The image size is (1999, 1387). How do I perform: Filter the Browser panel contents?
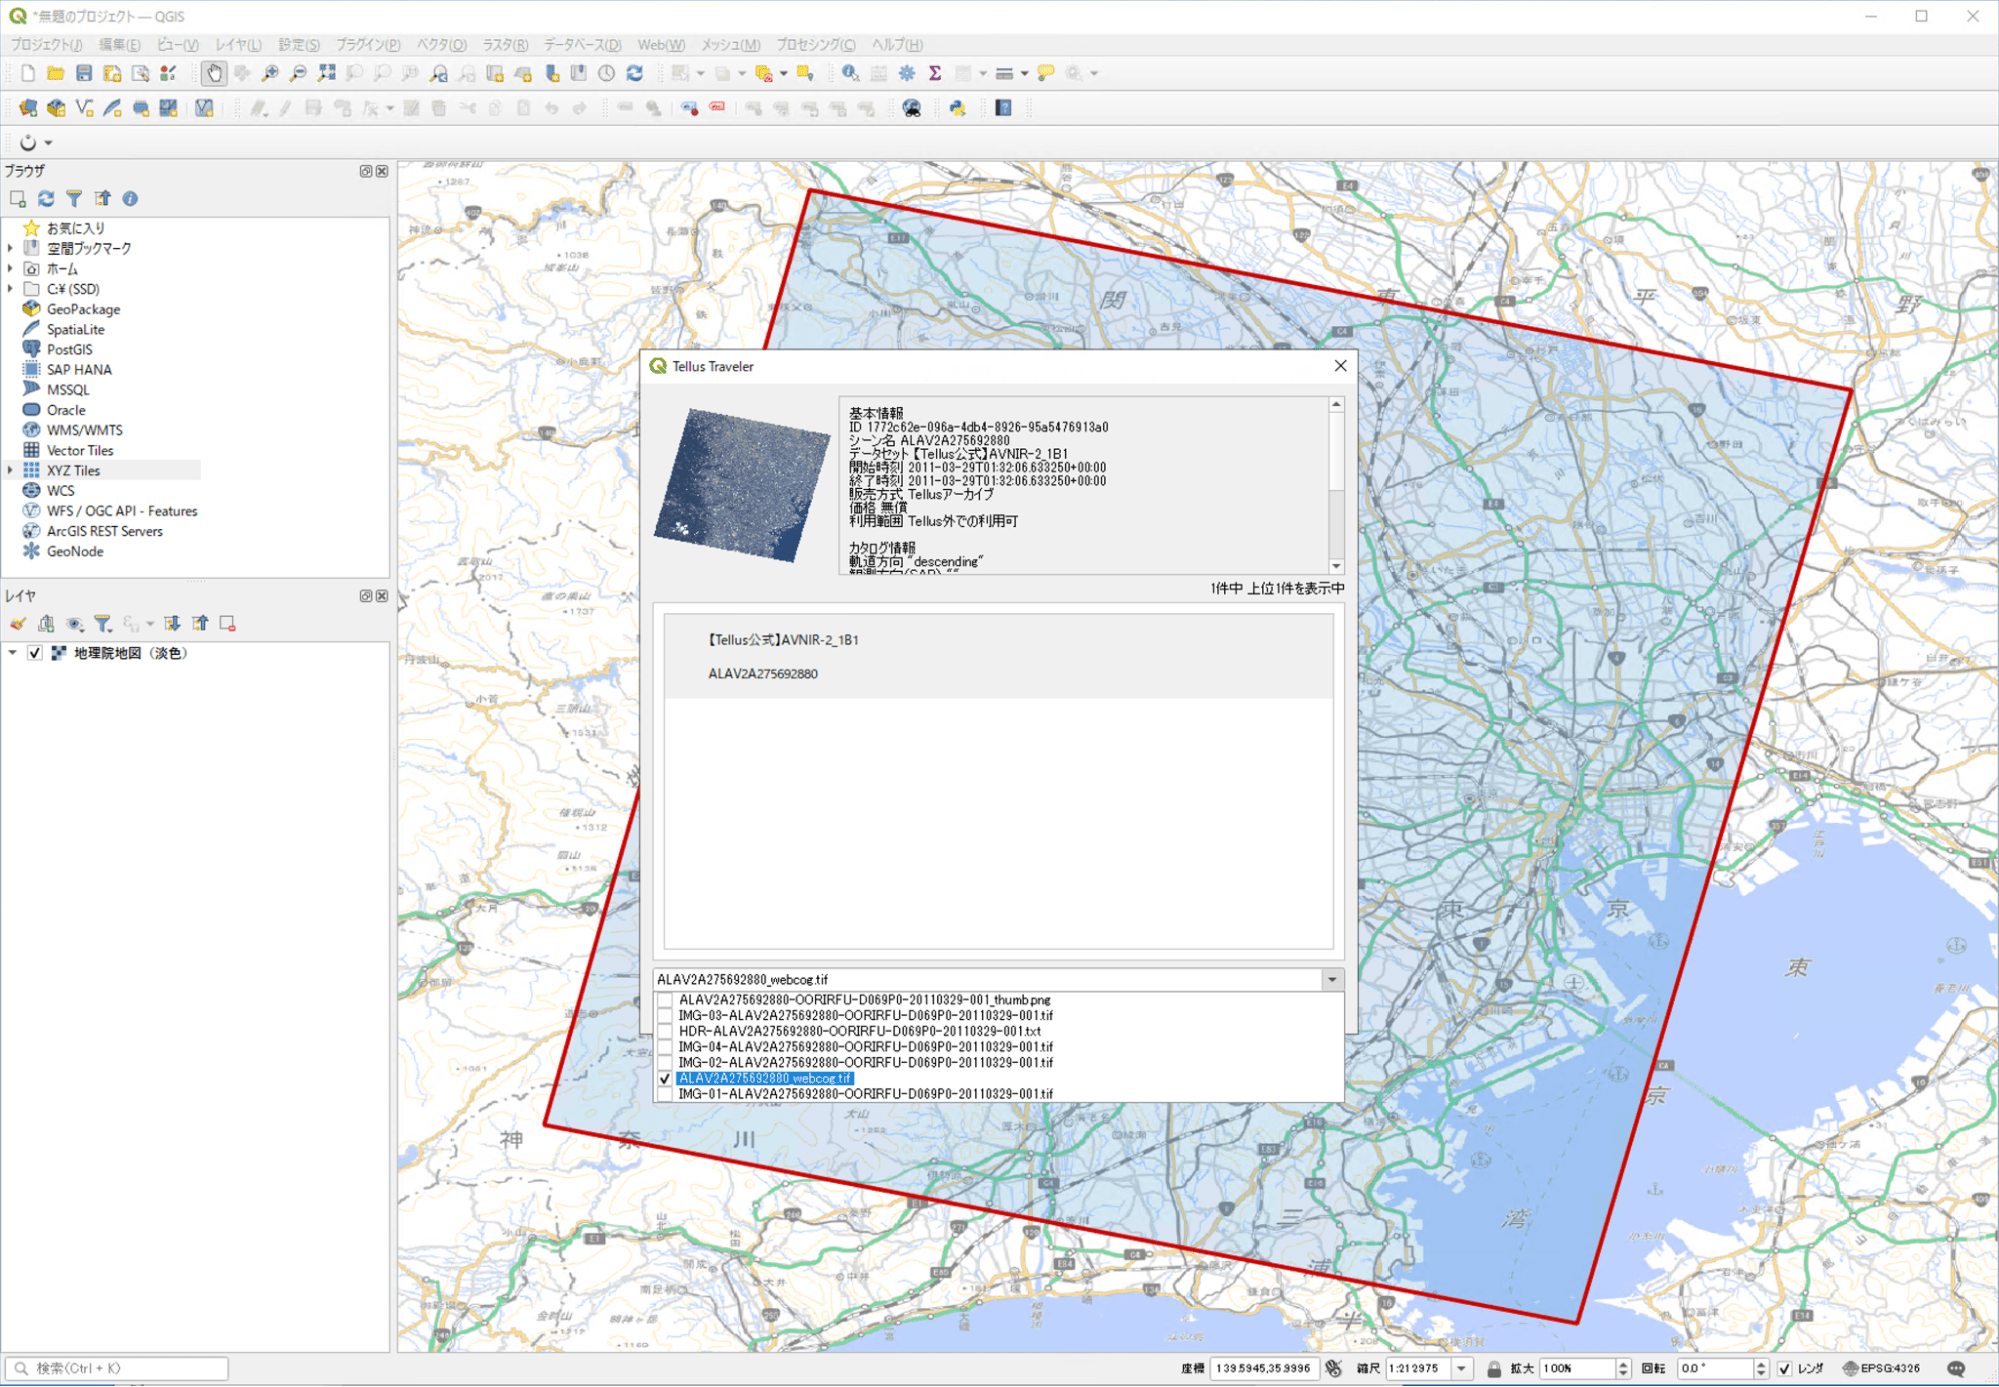click(74, 199)
